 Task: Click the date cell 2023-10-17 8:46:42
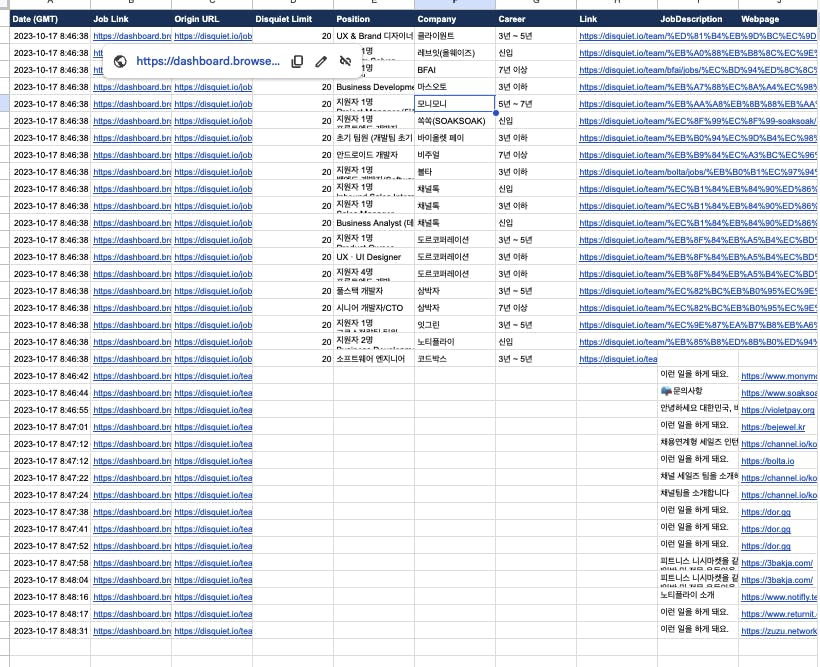pyautogui.click(x=50, y=376)
